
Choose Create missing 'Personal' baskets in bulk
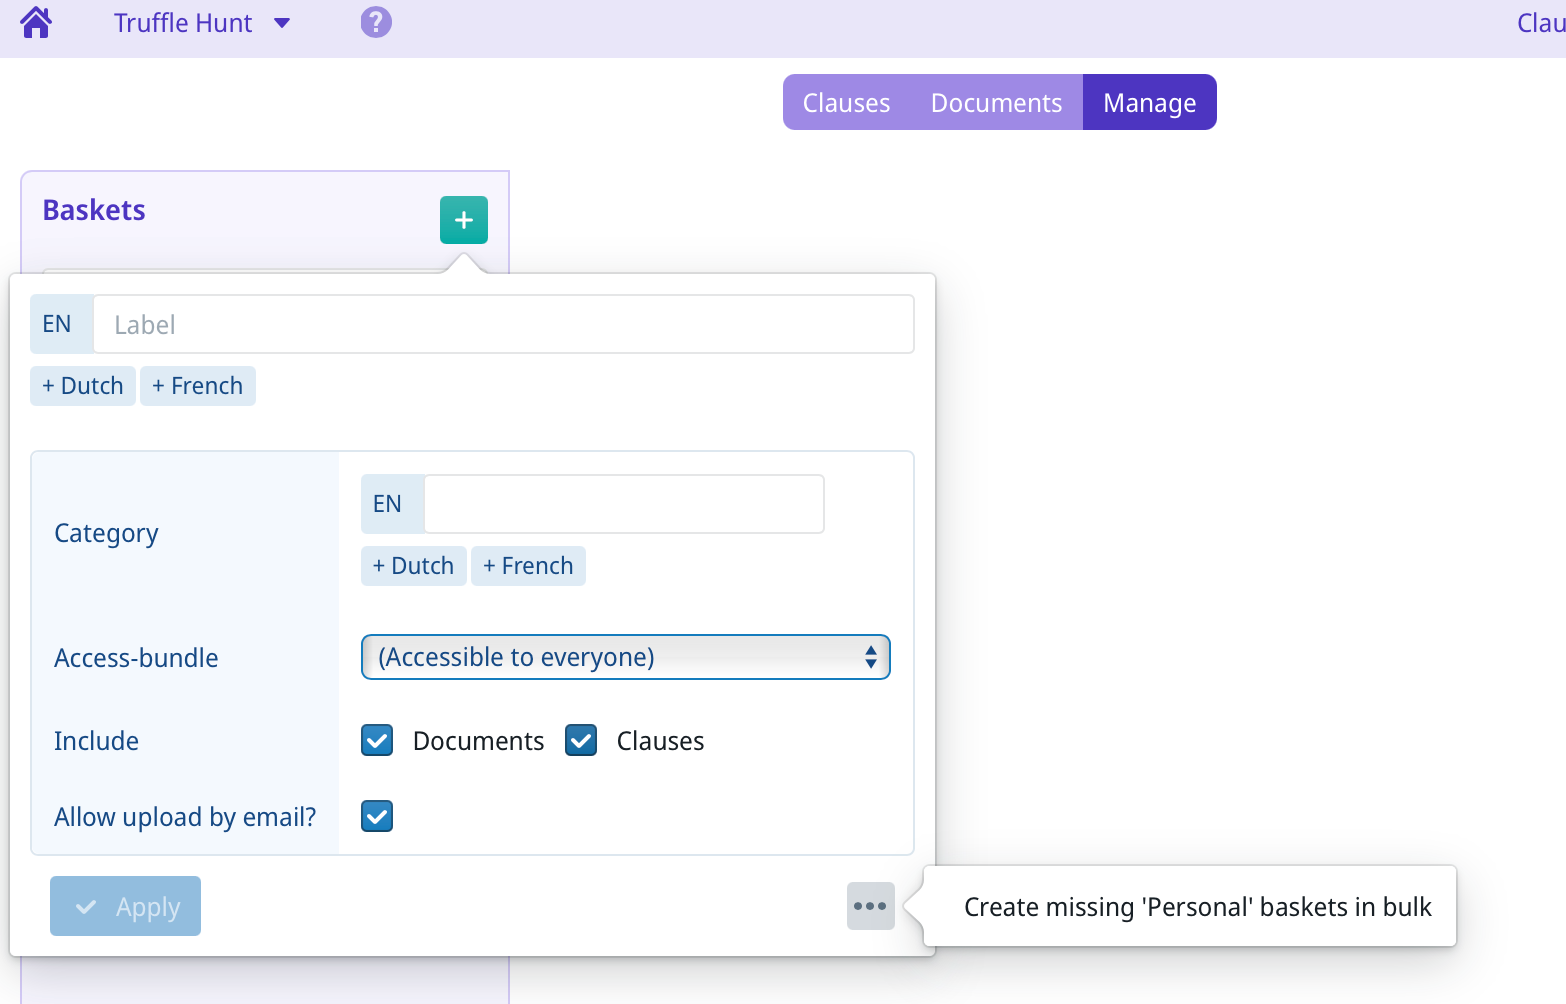(x=1197, y=906)
